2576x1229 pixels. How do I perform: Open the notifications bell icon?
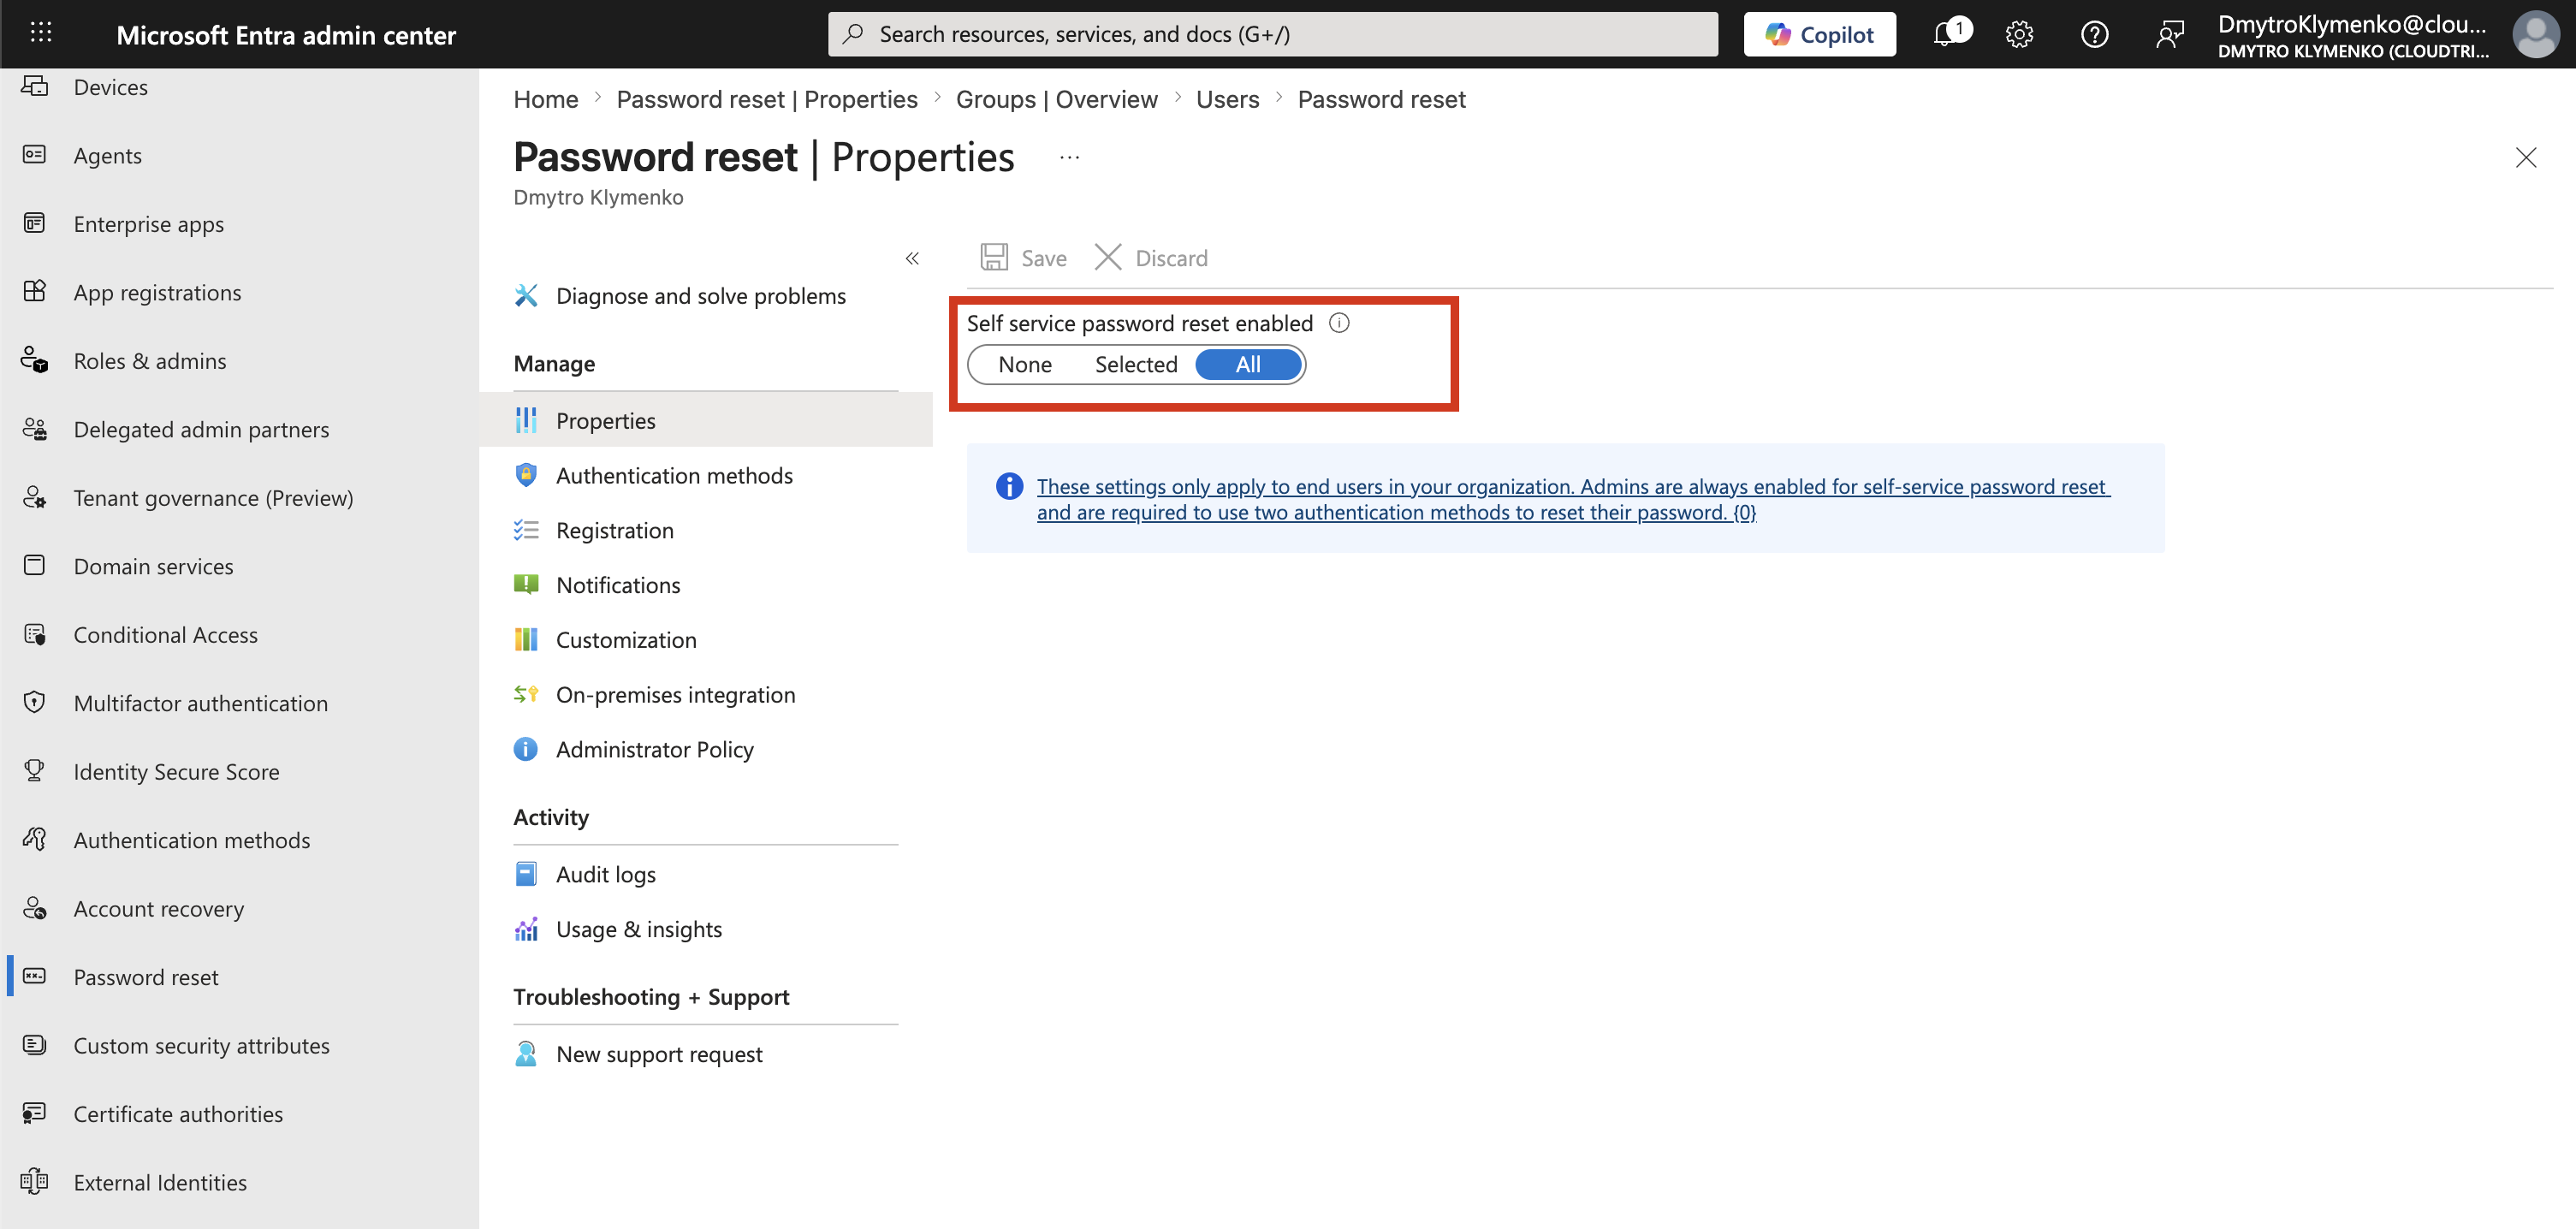pos(1946,34)
